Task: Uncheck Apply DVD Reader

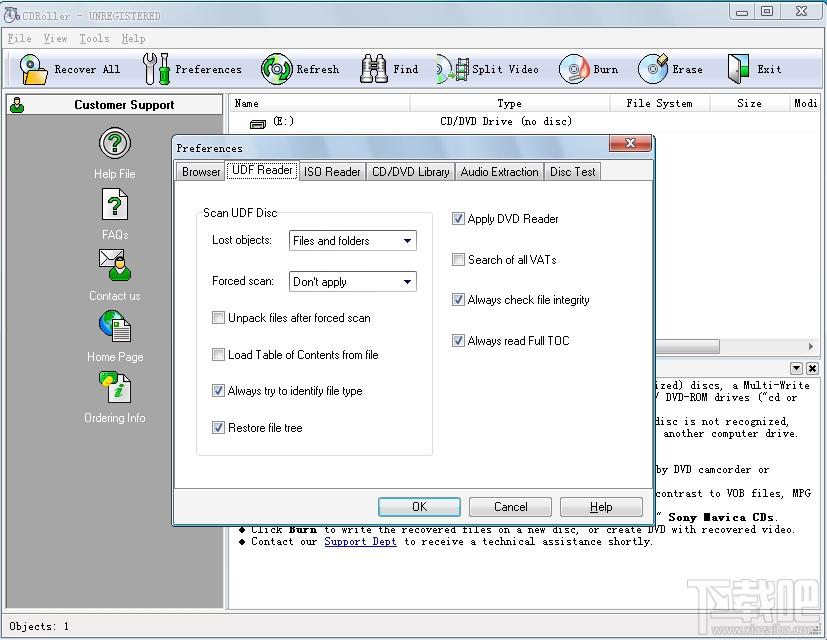Action: point(458,218)
